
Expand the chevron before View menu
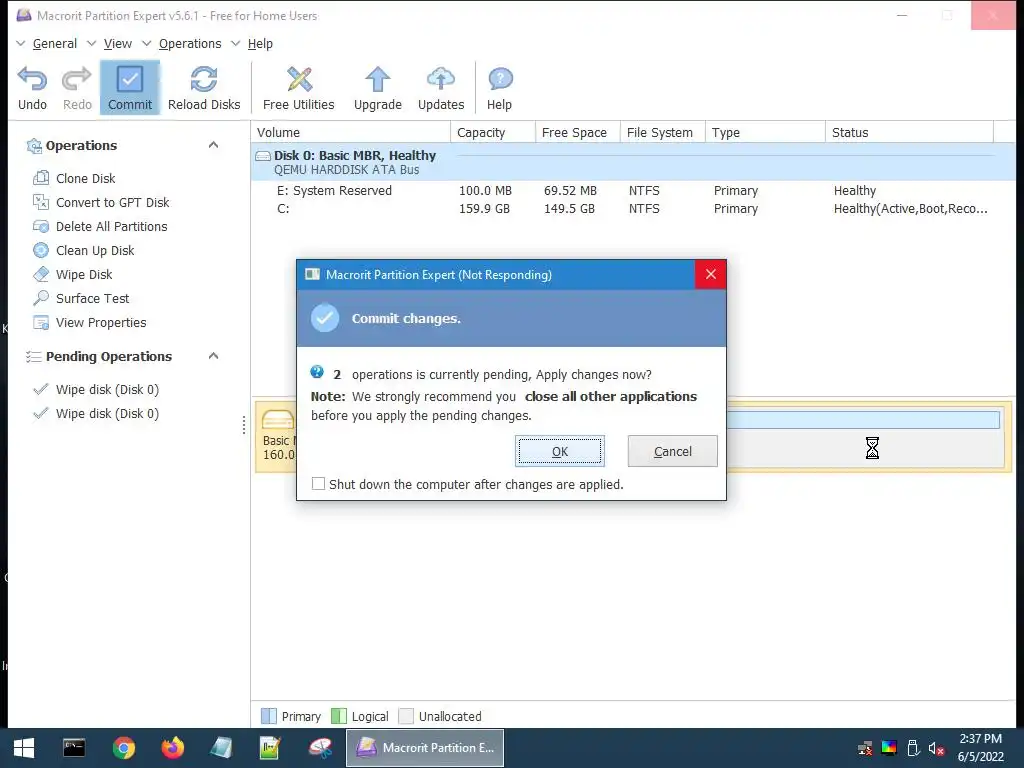[x=91, y=44]
